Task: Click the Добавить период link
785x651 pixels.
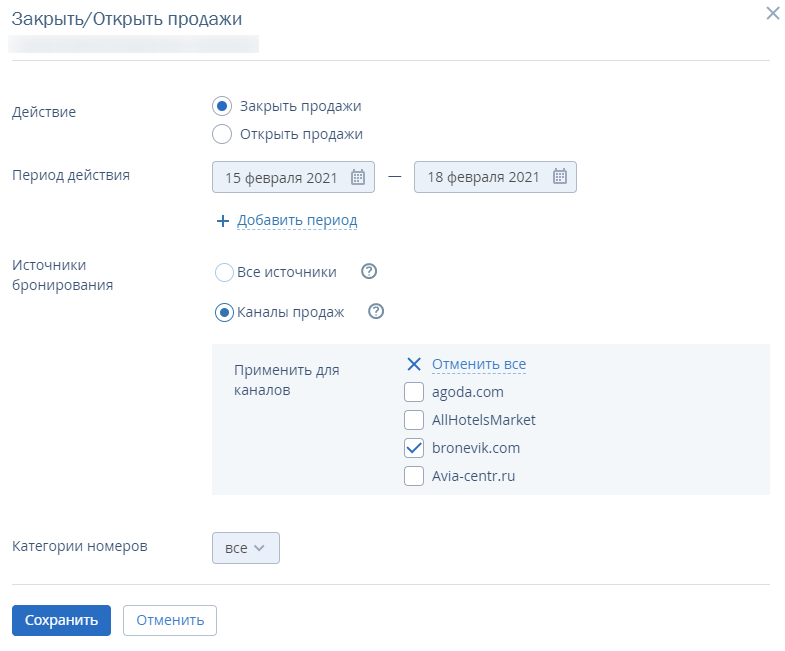Action: (x=297, y=220)
